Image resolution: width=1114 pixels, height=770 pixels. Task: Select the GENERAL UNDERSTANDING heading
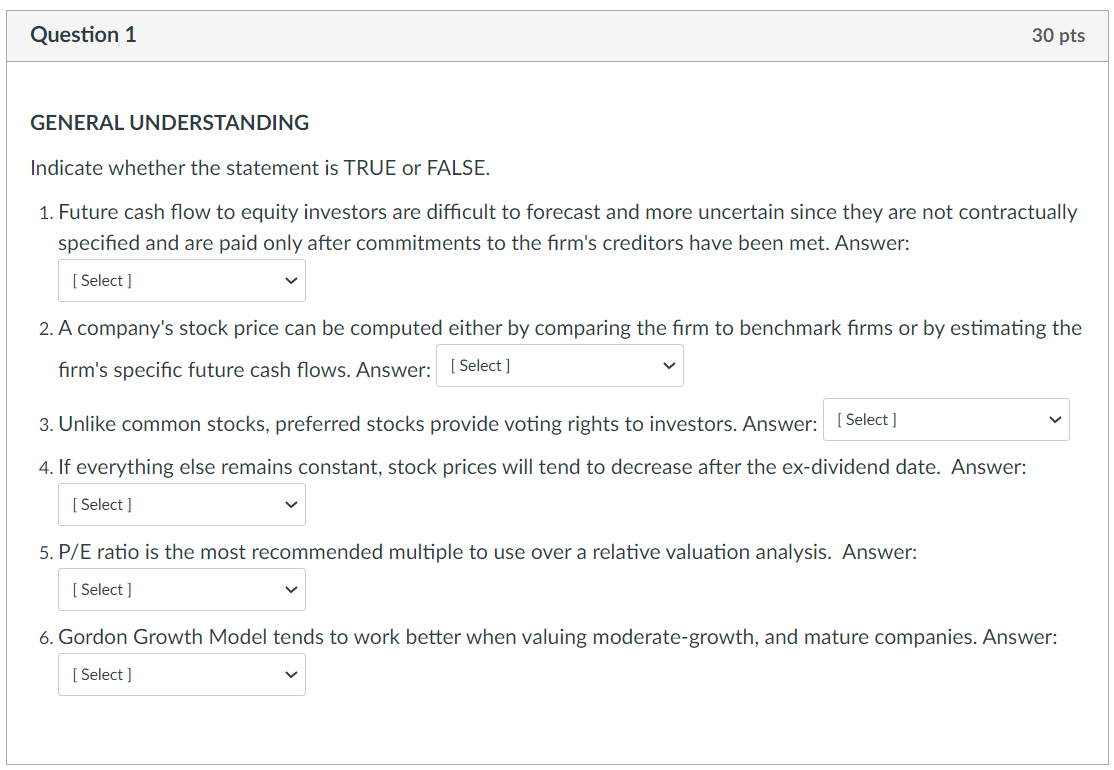point(169,122)
